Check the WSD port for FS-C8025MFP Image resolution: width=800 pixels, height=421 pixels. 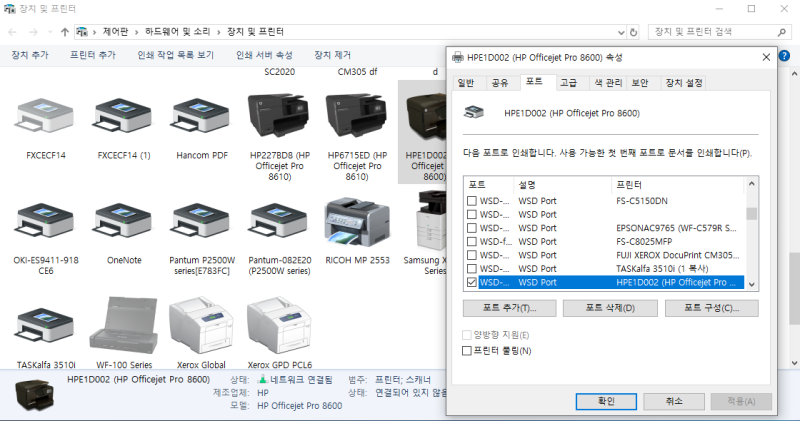[x=472, y=241]
